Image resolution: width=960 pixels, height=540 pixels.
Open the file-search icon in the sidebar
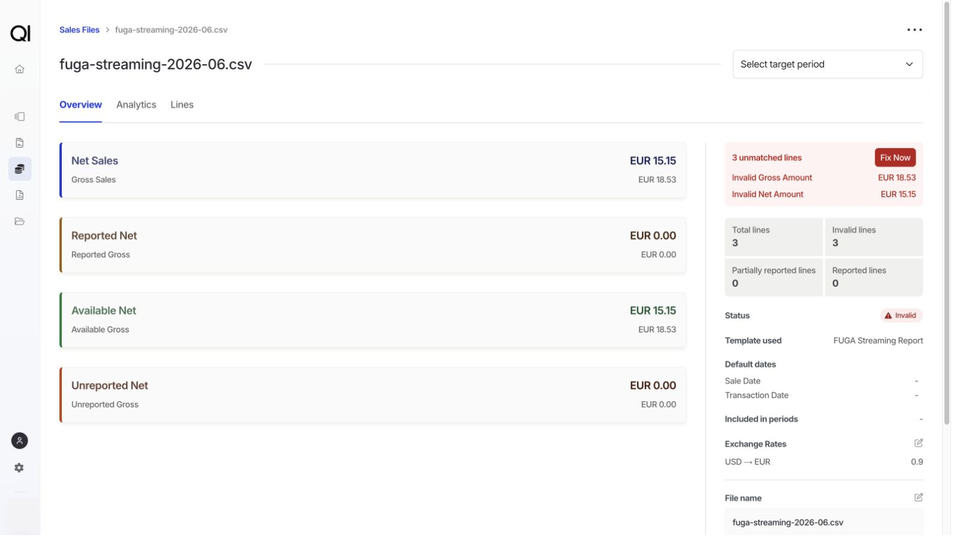(20, 143)
